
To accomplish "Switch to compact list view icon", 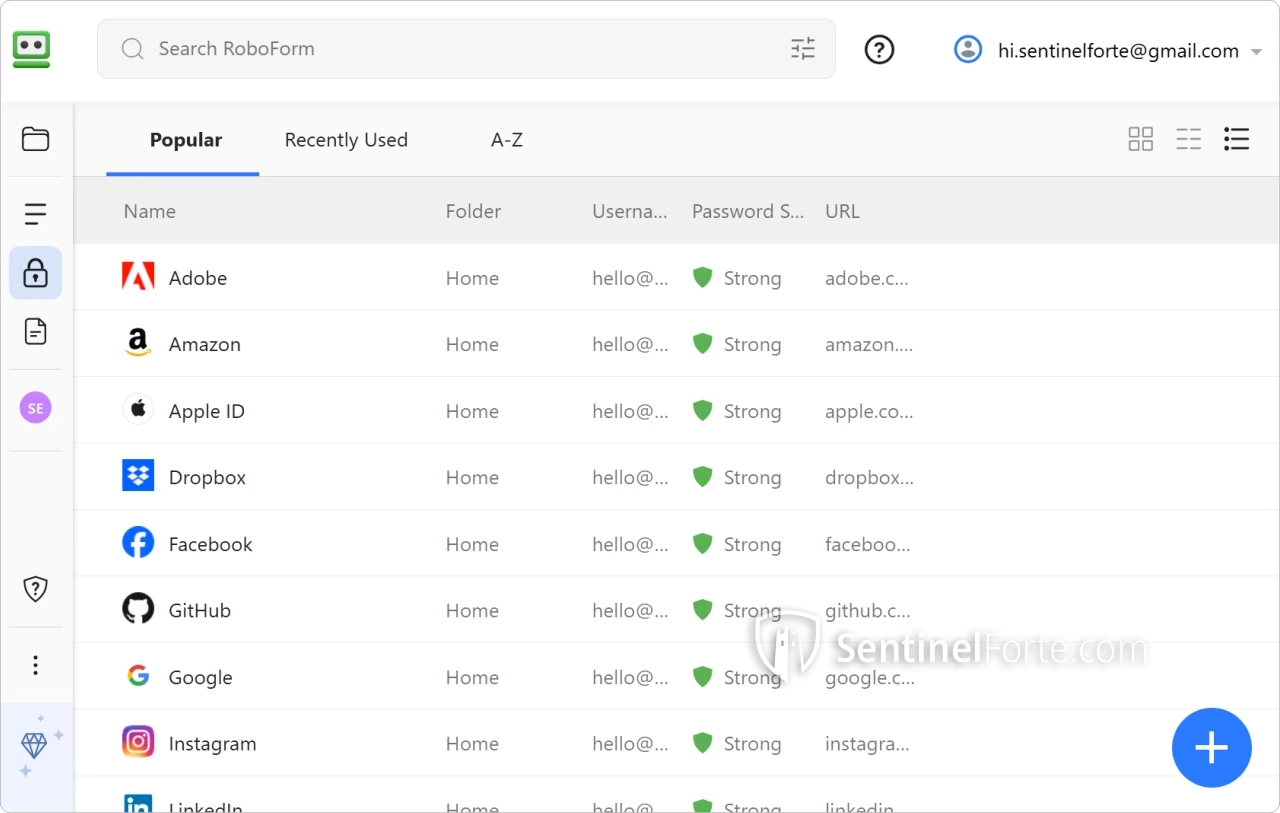I will click(x=1189, y=139).
